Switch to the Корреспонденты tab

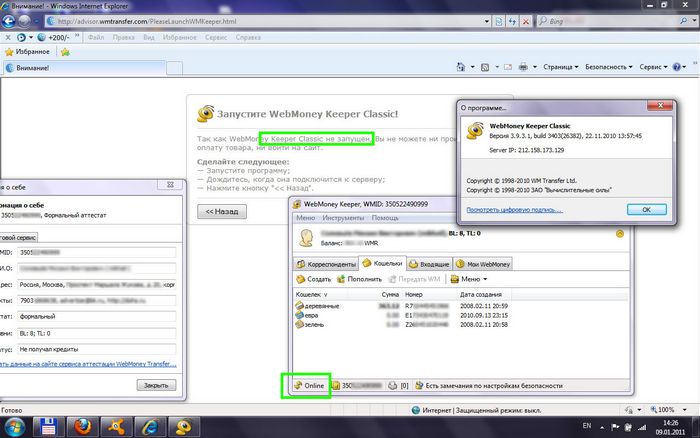(x=325, y=263)
